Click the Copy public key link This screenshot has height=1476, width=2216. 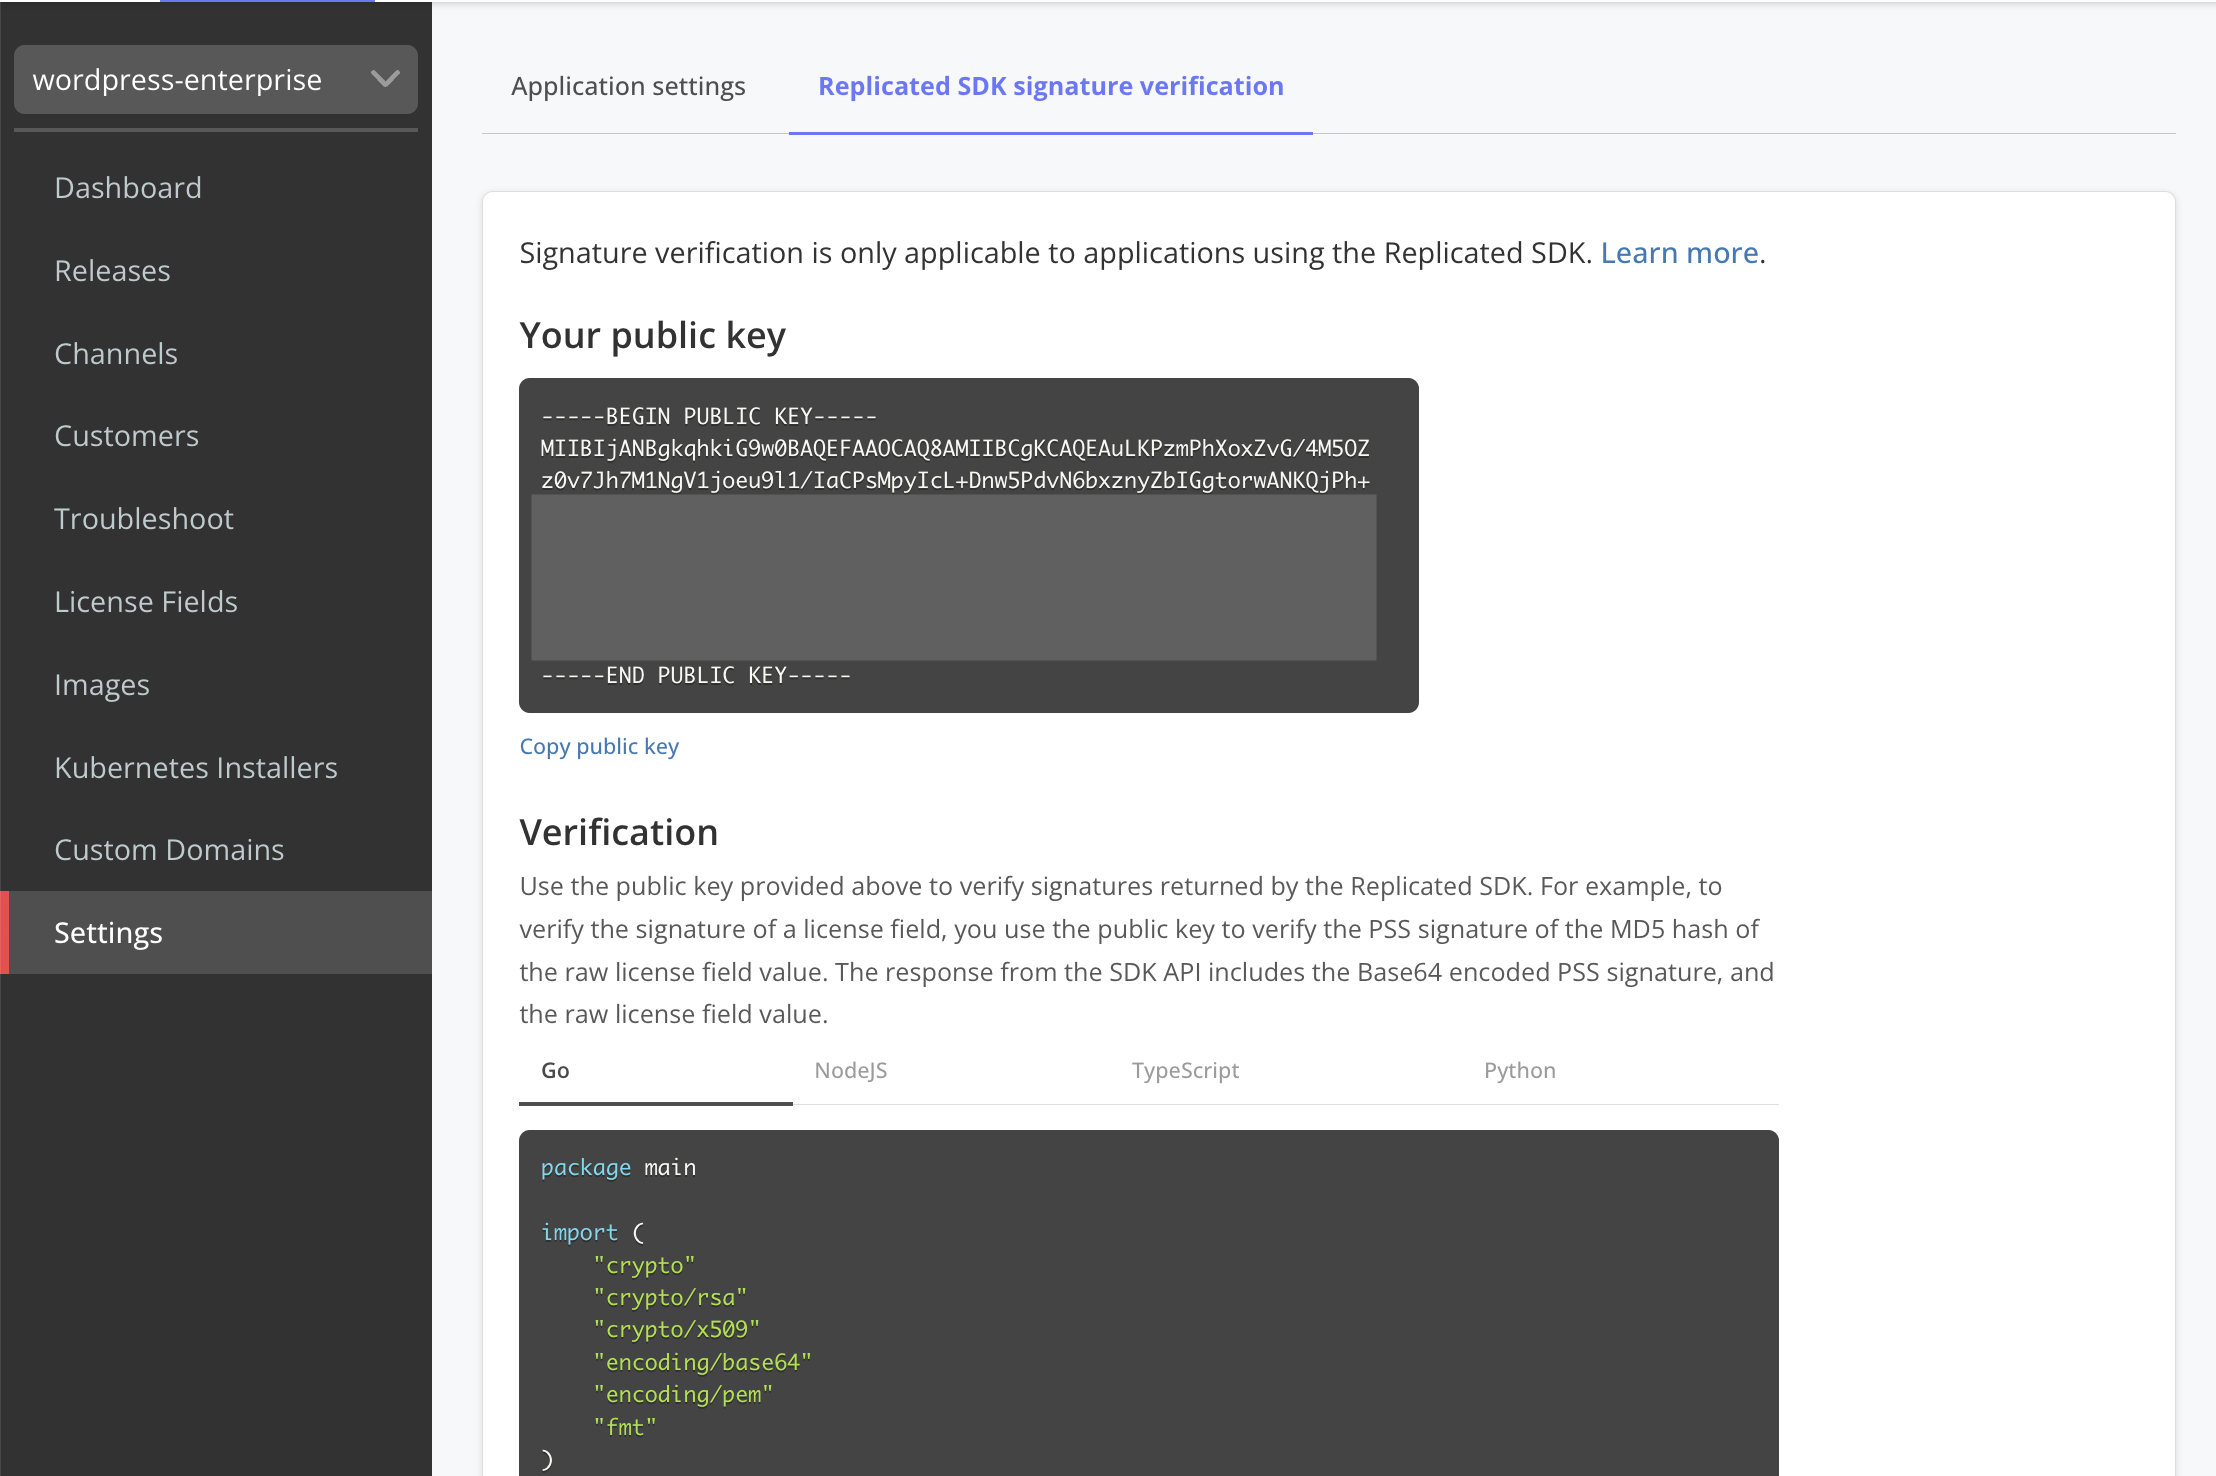click(601, 745)
